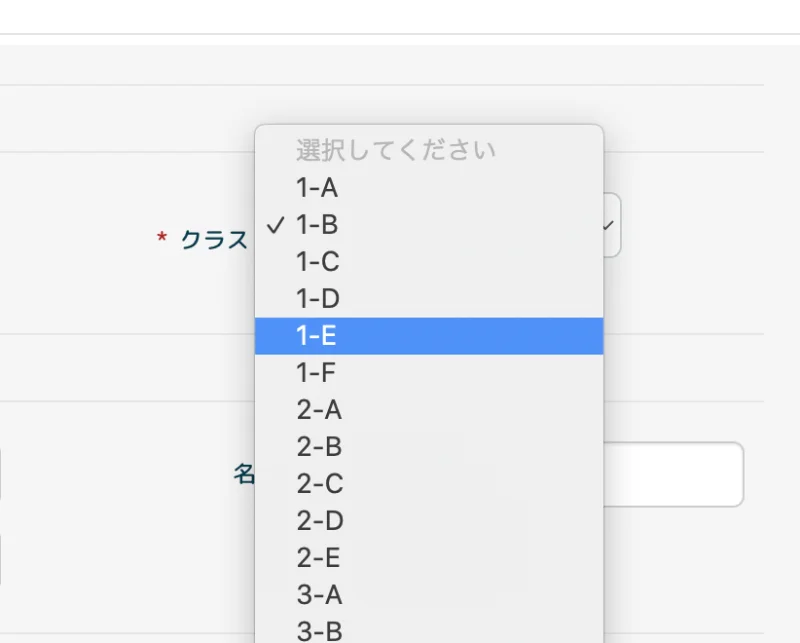This screenshot has width=800, height=643.
Task: Select the 選択してください placeholder option
Action: [429, 150]
